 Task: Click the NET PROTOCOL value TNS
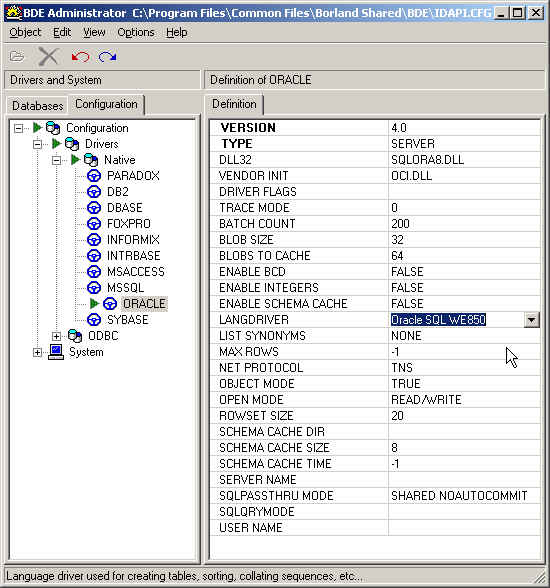402,368
